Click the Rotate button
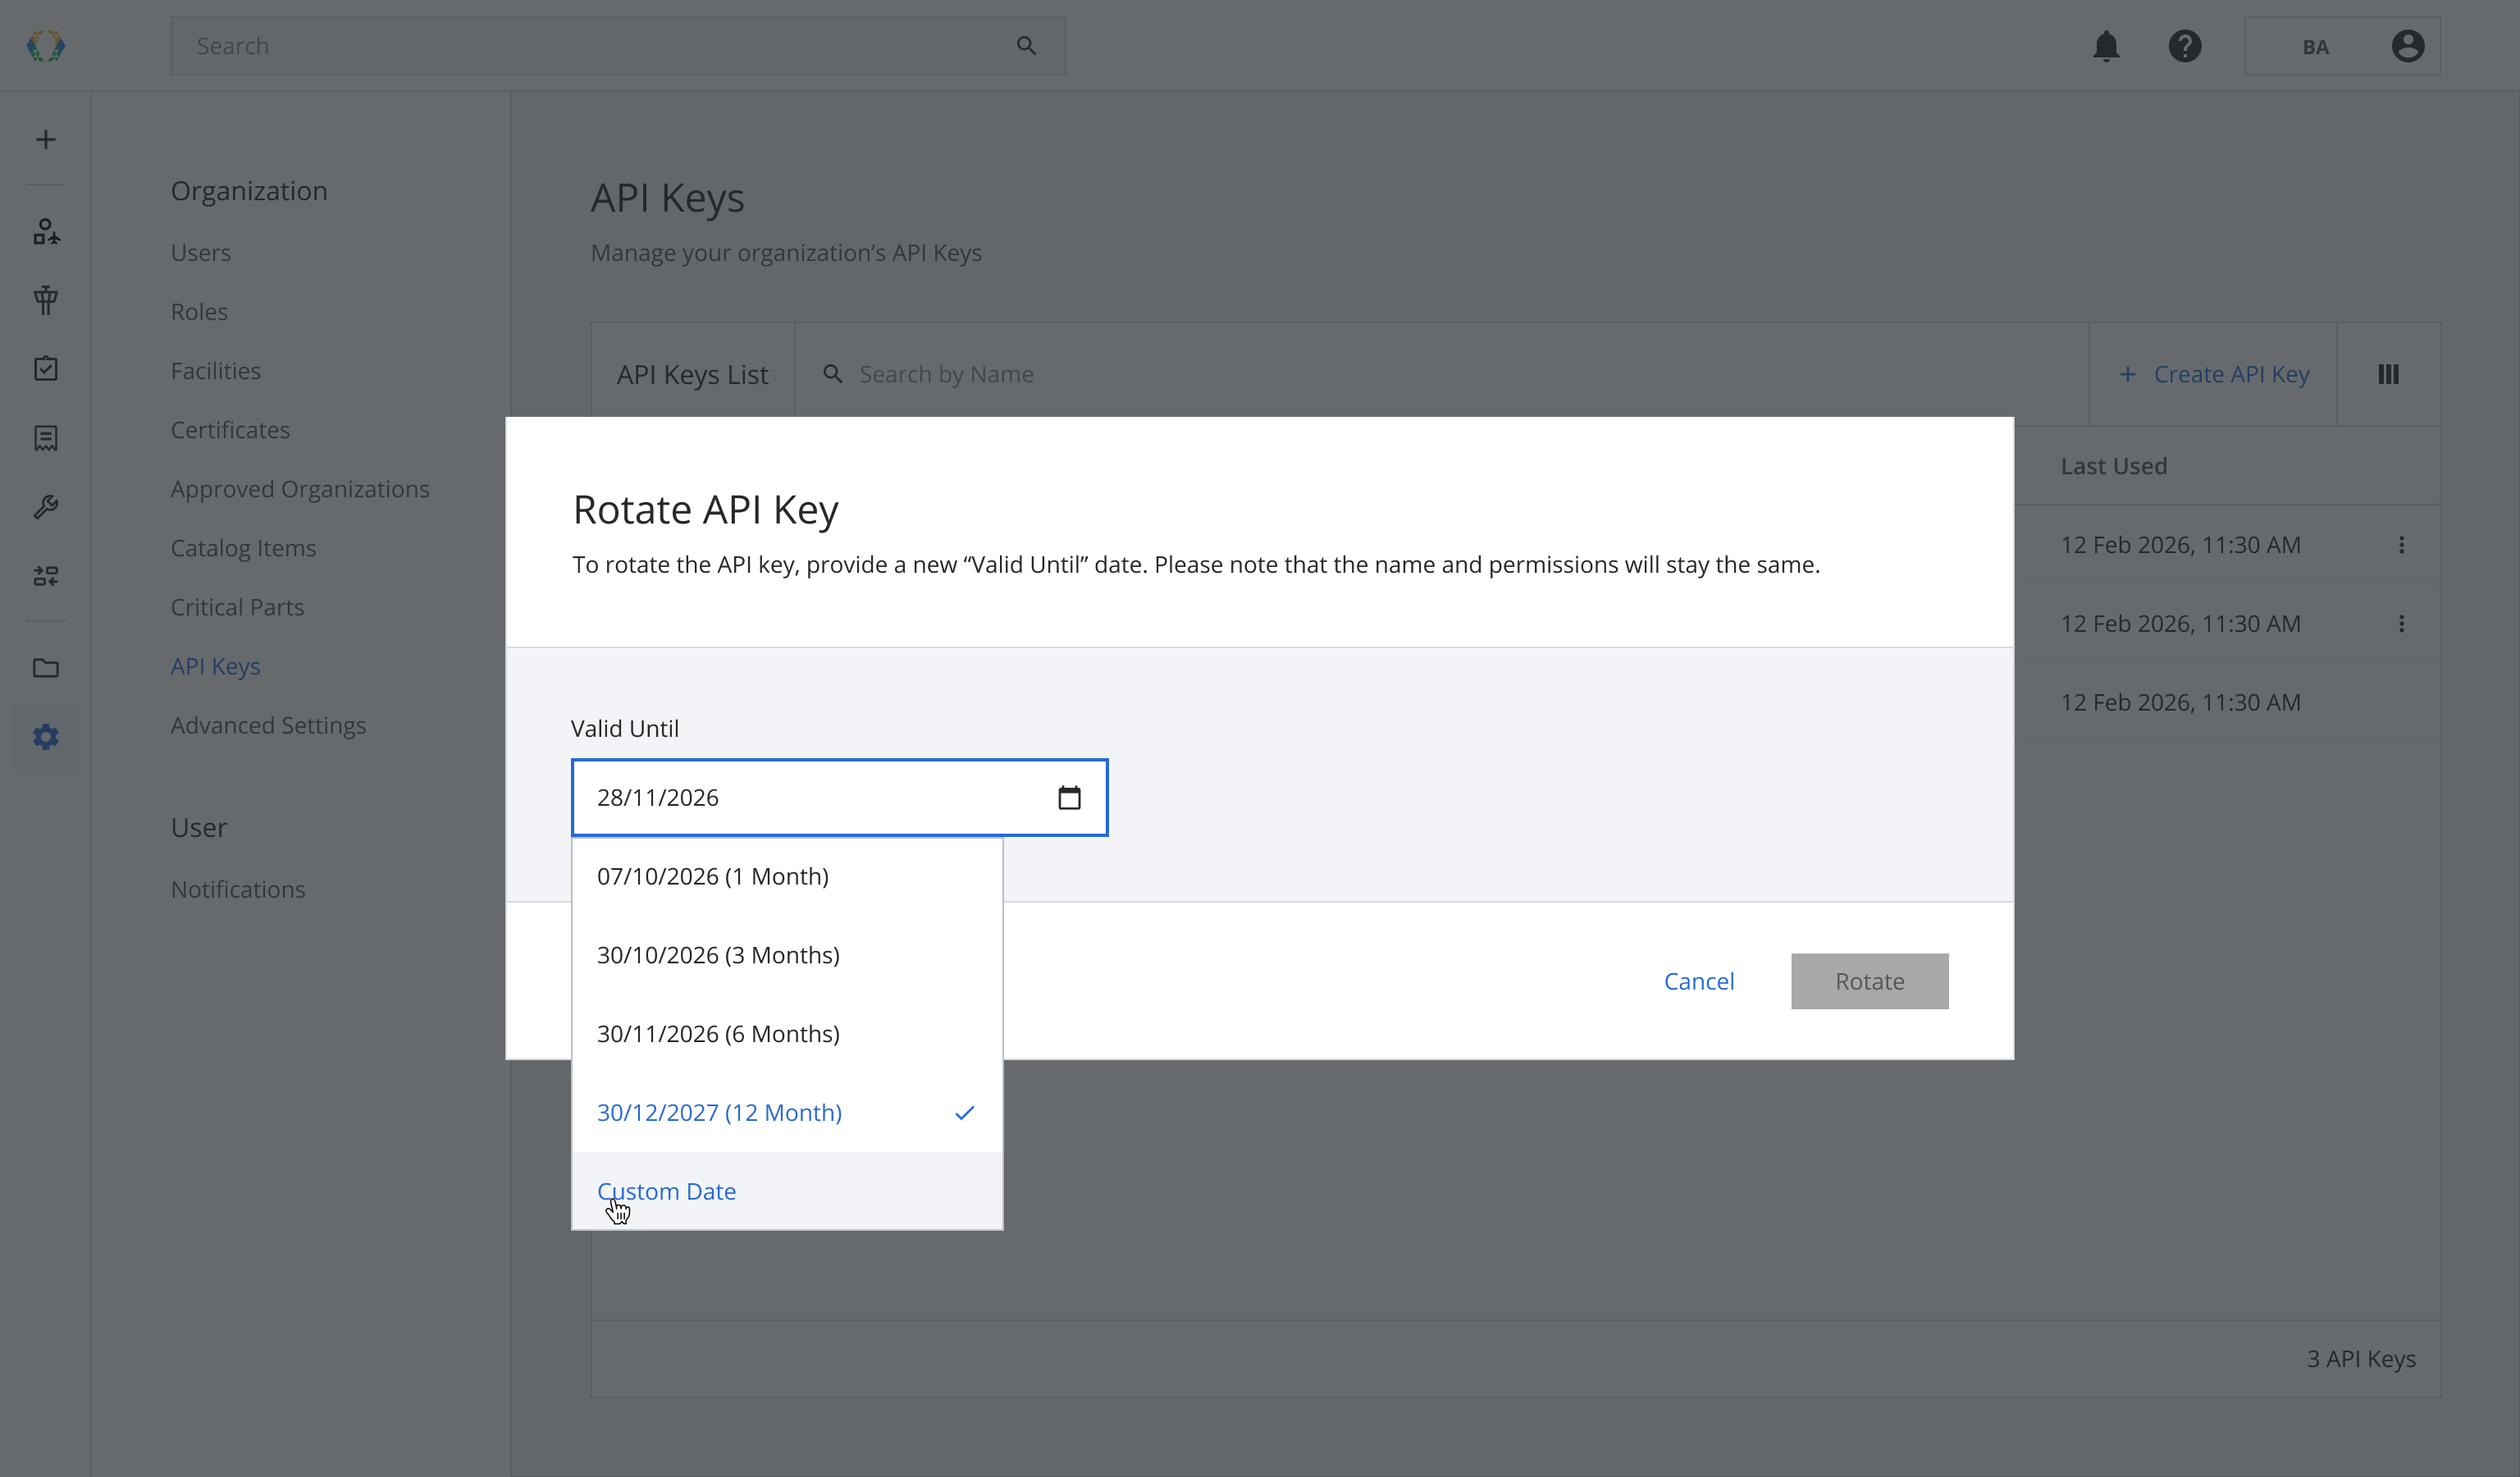The height and width of the screenshot is (1477, 2520). (1869, 981)
